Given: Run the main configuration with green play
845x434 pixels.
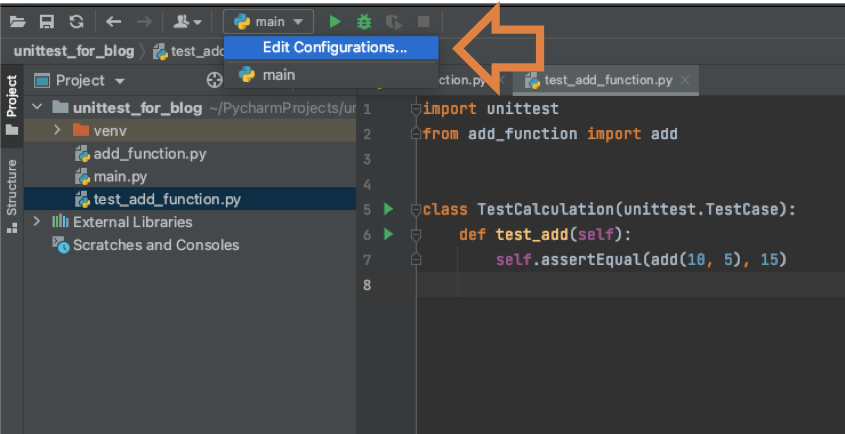Looking at the screenshot, I should tap(335, 21).
